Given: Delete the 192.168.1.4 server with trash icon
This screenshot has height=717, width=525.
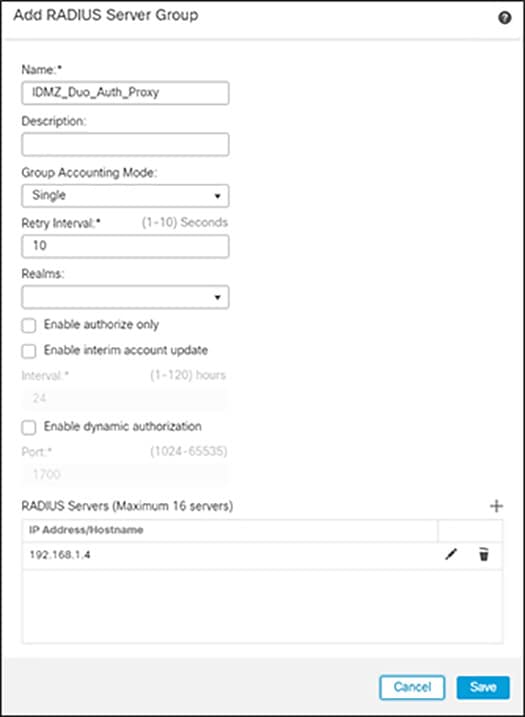Looking at the screenshot, I should click(x=484, y=555).
